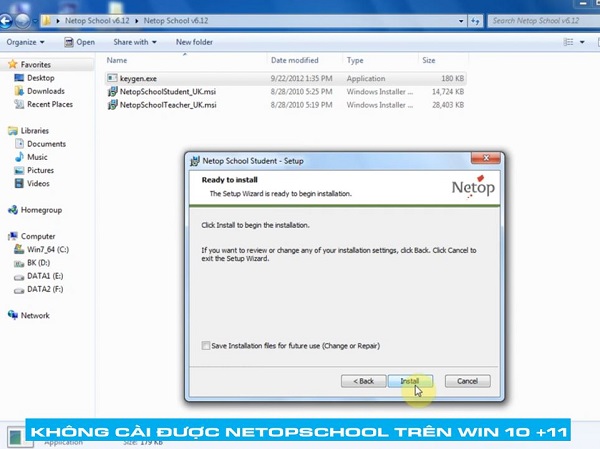Screen dimensions: 600x449
Task: Click second Netop School v6.12 breadcrumb
Action: [x=176, y=21]
